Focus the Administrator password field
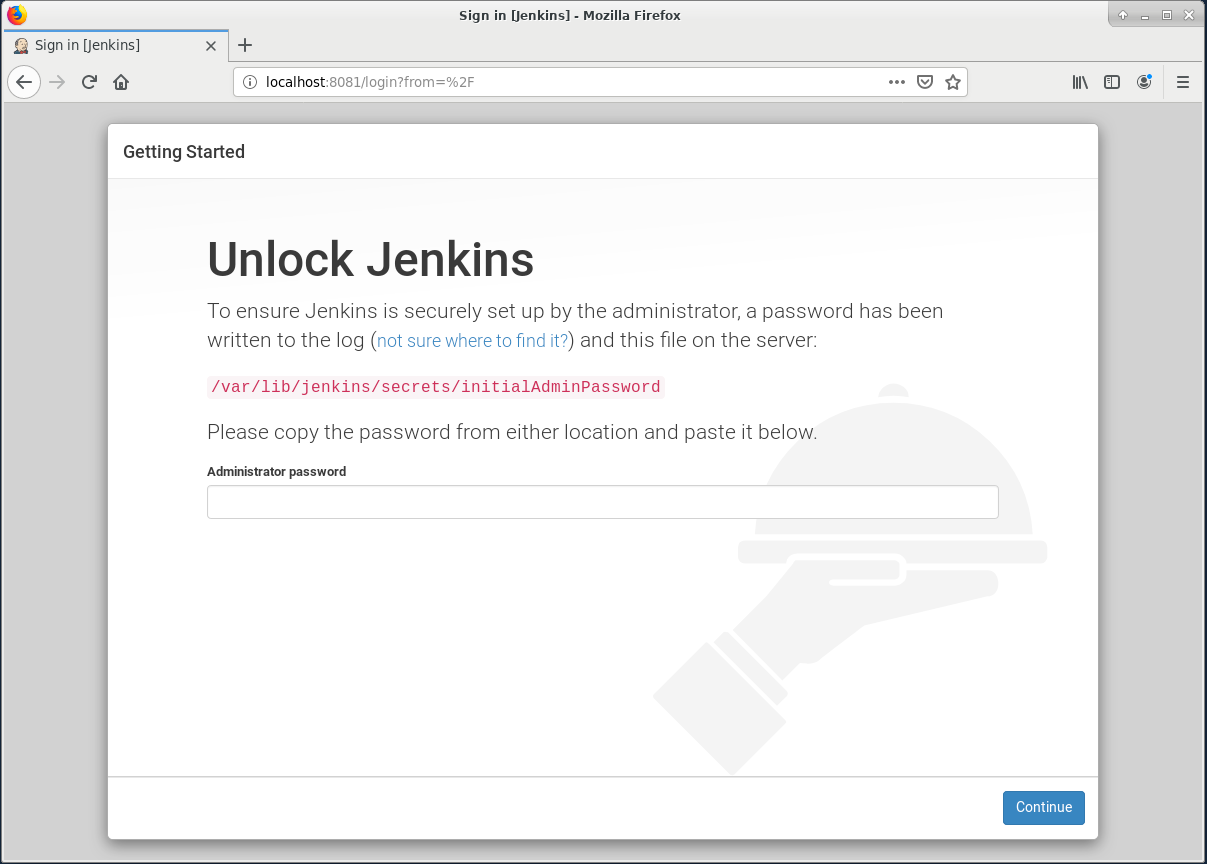This screenshot has width=1207, height=864. point(602,501)
